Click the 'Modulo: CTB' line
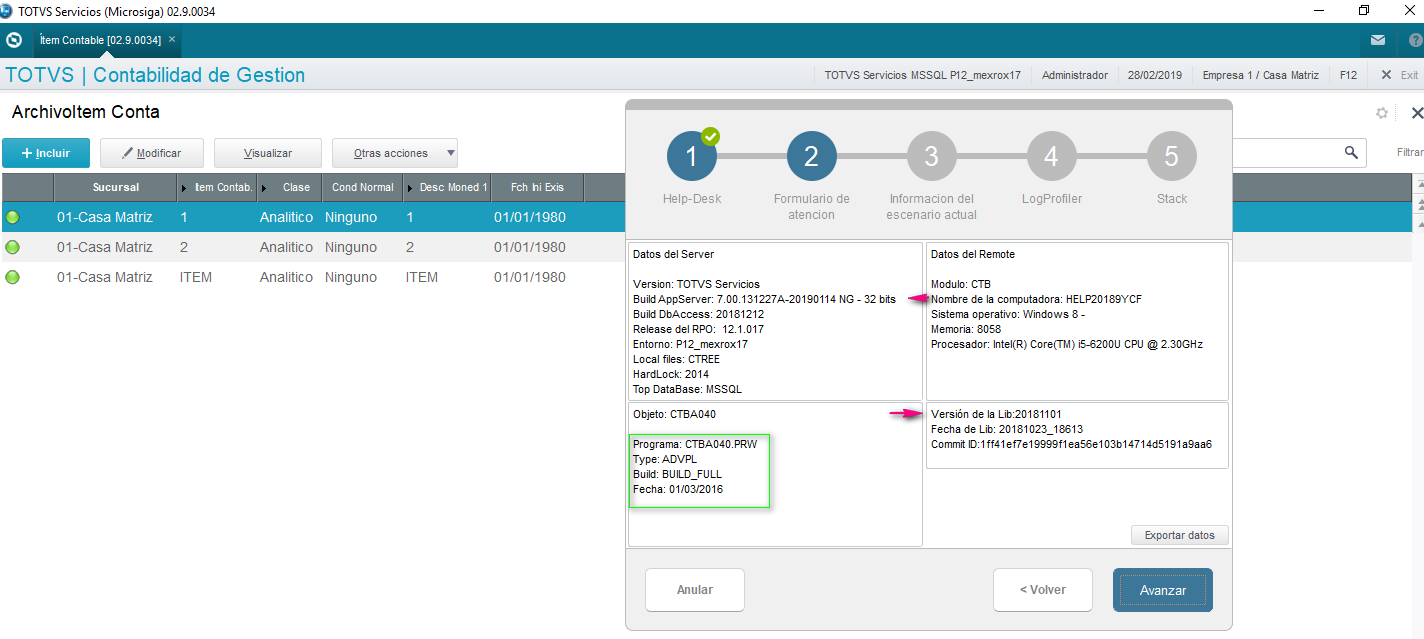Viewport: 1424px width, 639px height. 961,284
